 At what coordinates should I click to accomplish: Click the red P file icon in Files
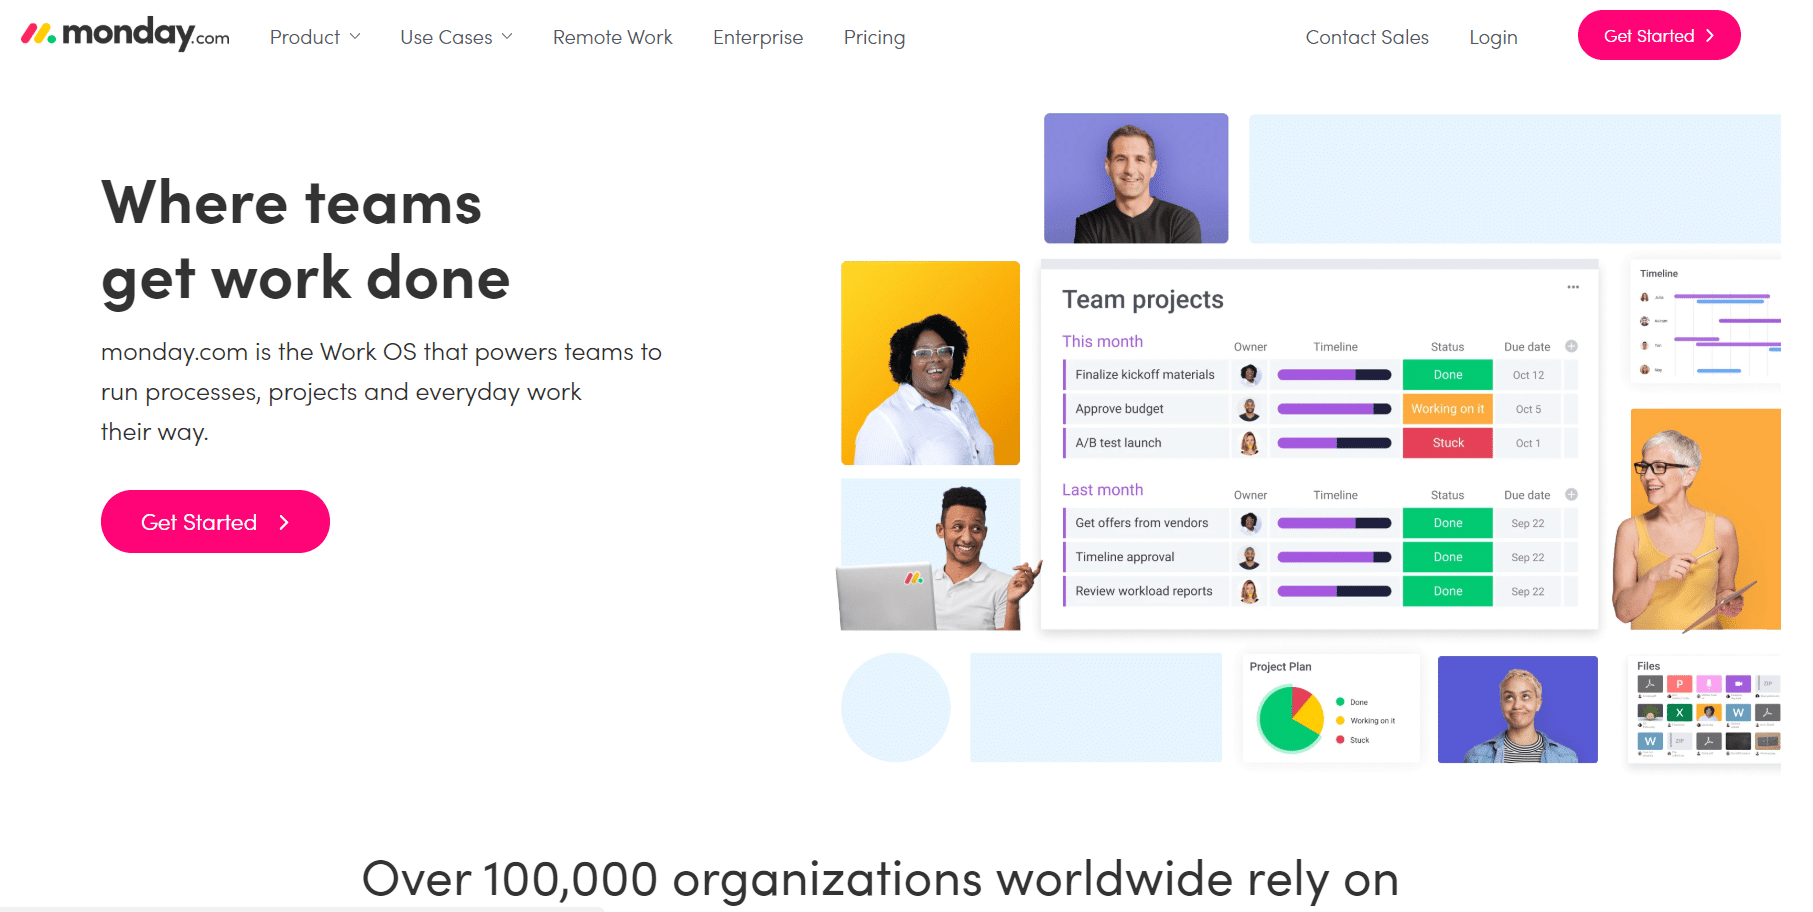(1679, 684)
